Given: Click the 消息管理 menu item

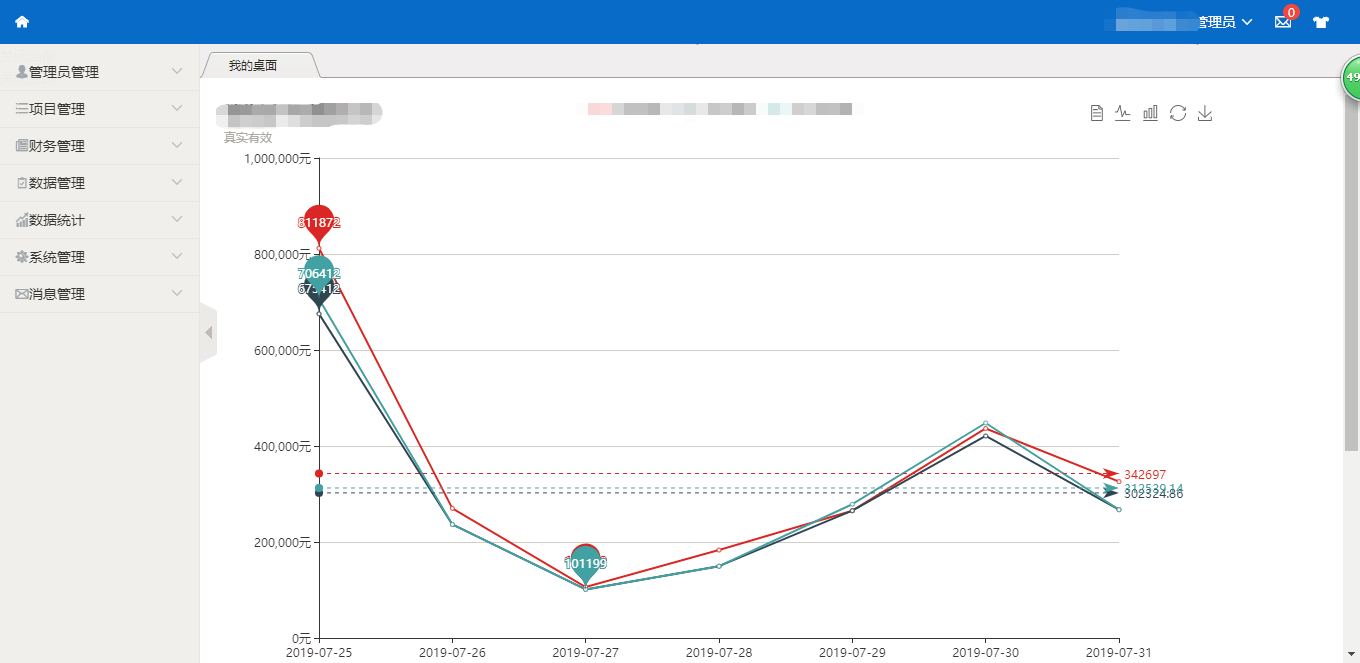Looking at the screenshot, I should (99, 294).
